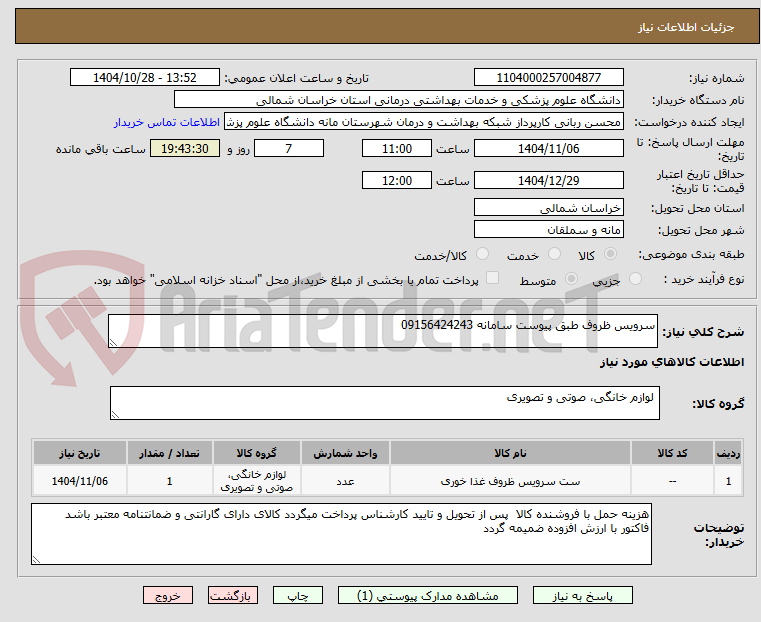Image resolution: width=761 pixels, height=622 pixels.
Task: Select the خدمت radio button
Action: pos(554,254)
